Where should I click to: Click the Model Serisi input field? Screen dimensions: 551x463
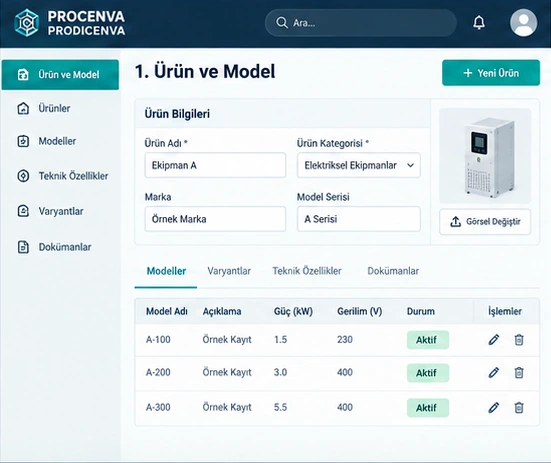coord(358,219)
